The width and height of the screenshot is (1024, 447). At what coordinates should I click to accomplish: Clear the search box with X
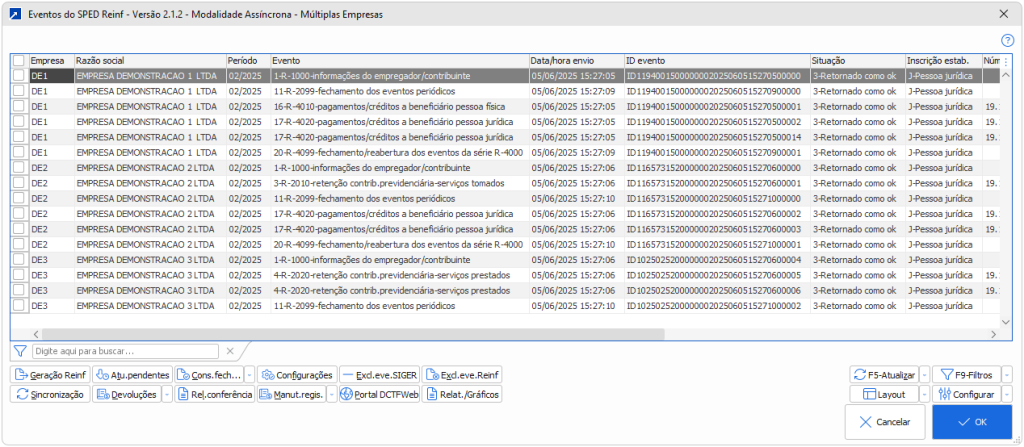(230, 351)
